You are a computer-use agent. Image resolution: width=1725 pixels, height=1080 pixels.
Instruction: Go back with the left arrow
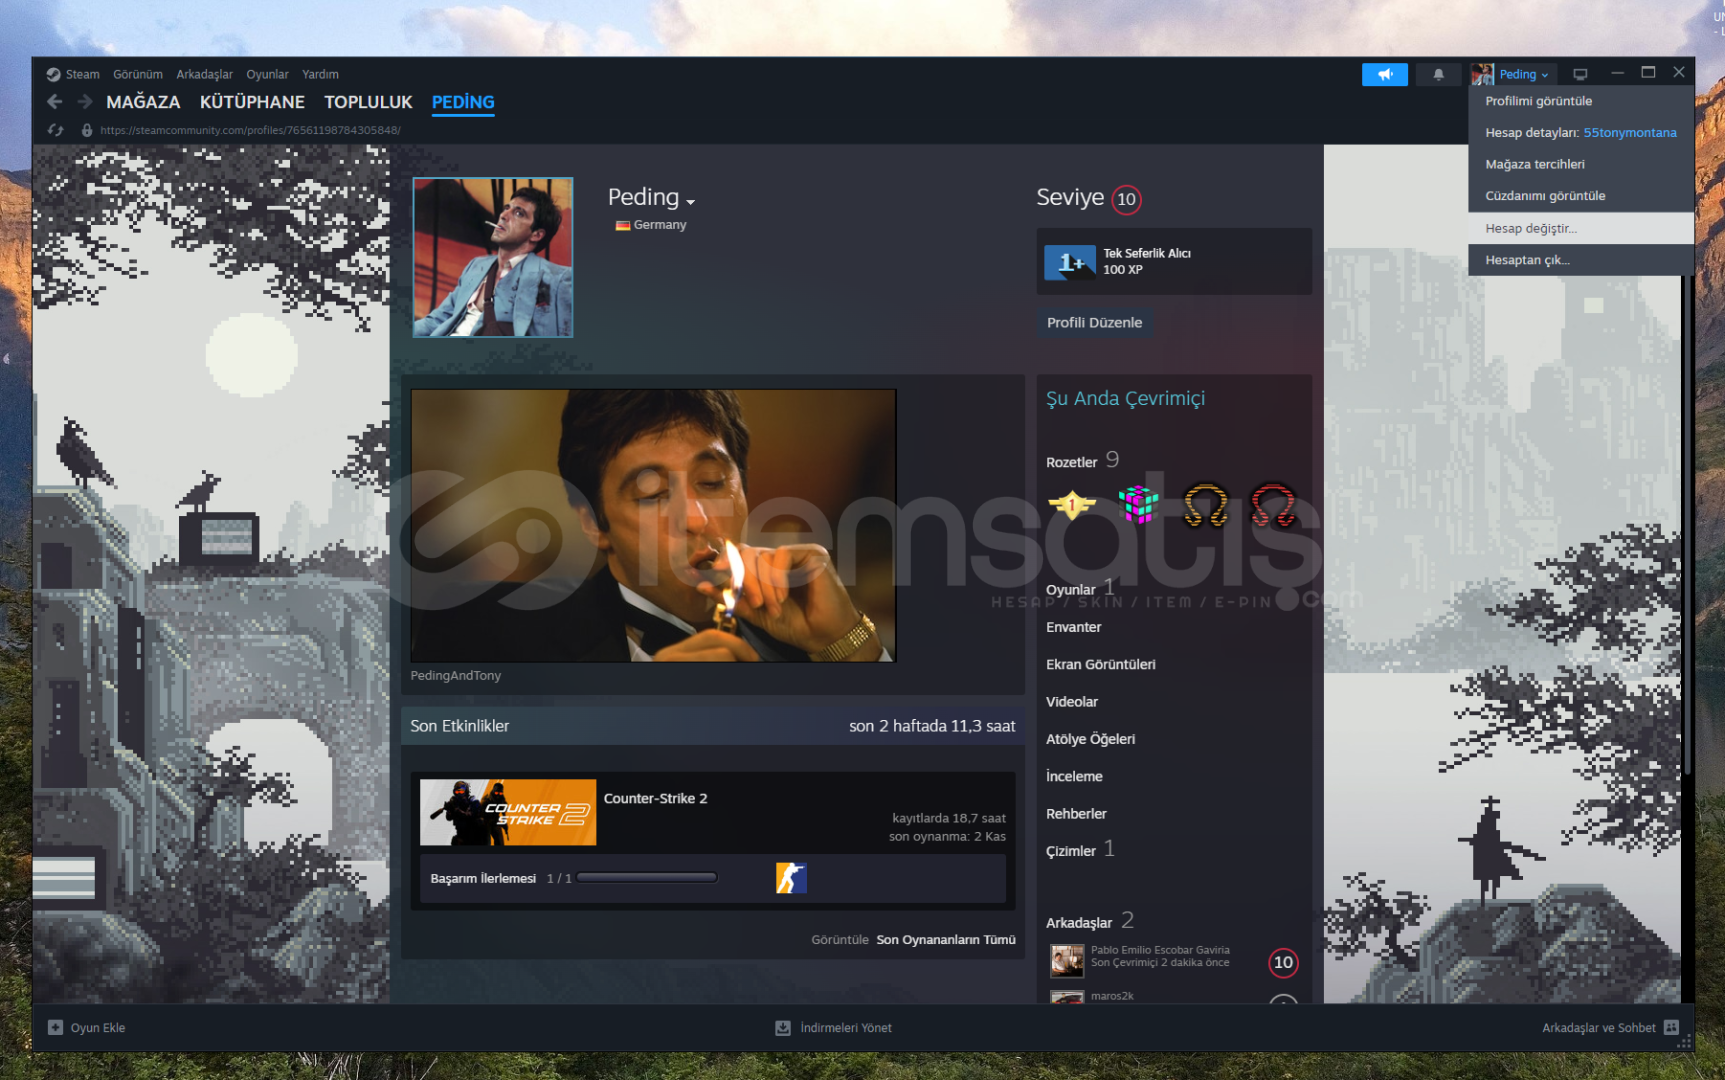[55, 102]
